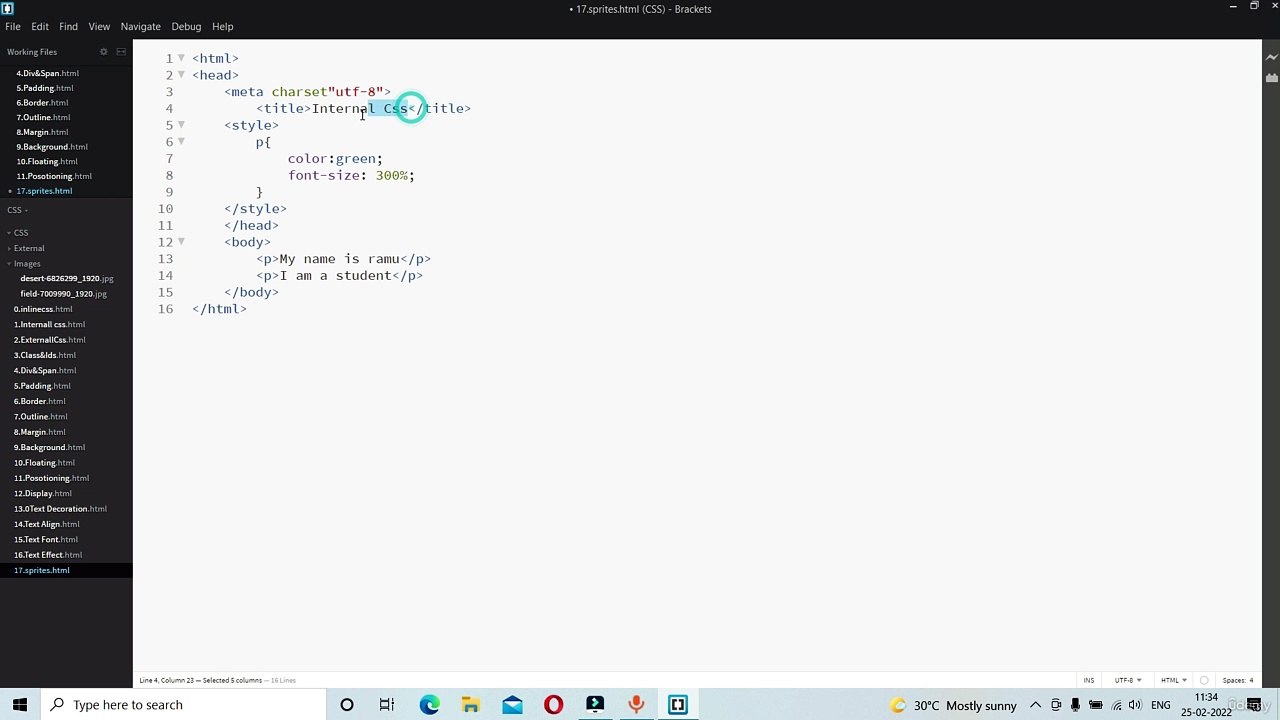Show hidden system tray icons

(x=1035, y=705)
